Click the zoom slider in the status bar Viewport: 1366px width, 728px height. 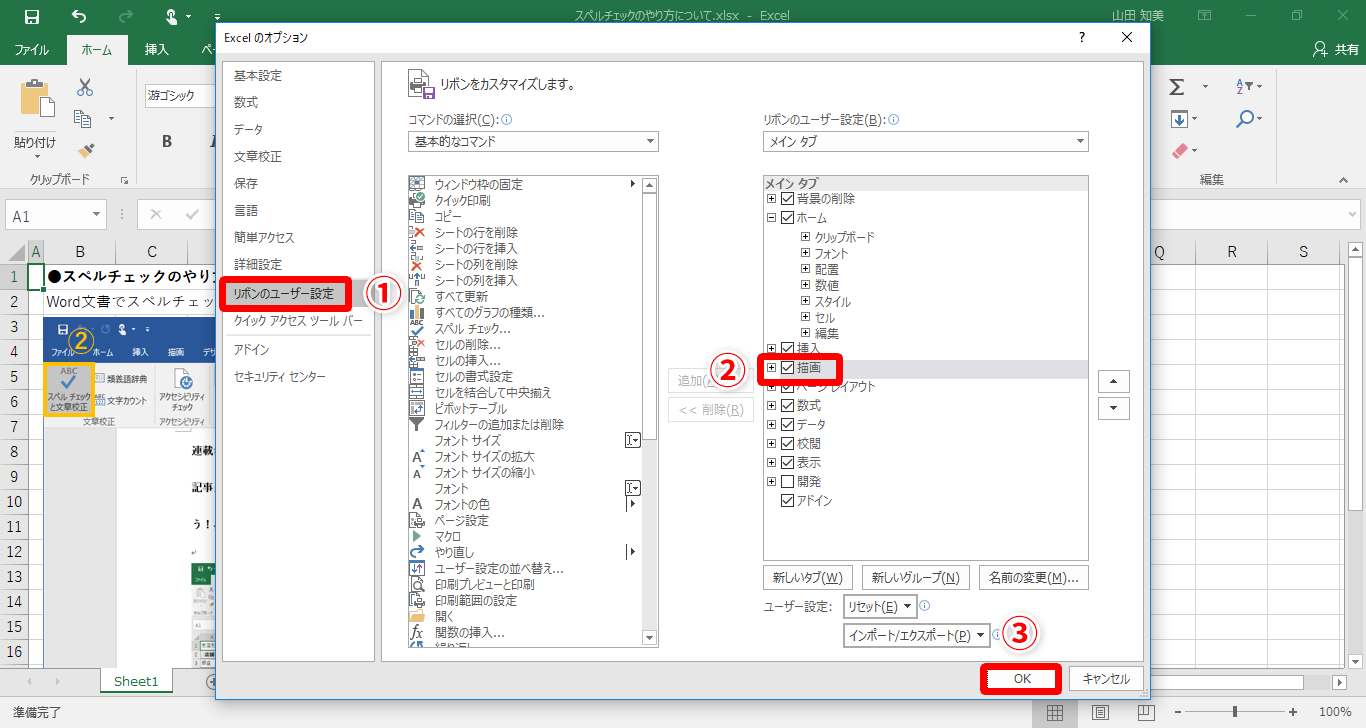(x=1236, y=712)
